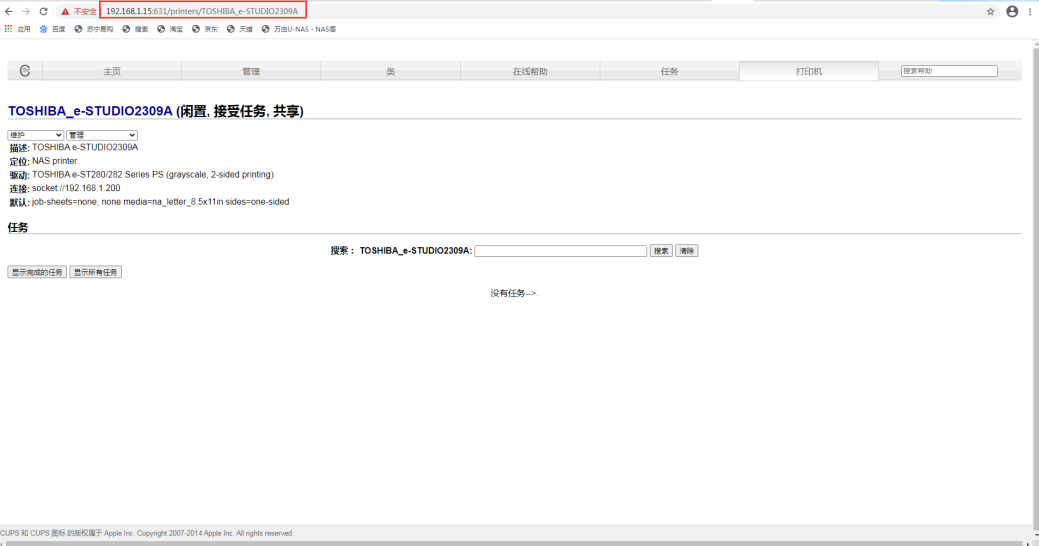The height and width of the screenshot is (546, 1039).
Task: Click the 显示所有任务 button
Action: (95, 272)
